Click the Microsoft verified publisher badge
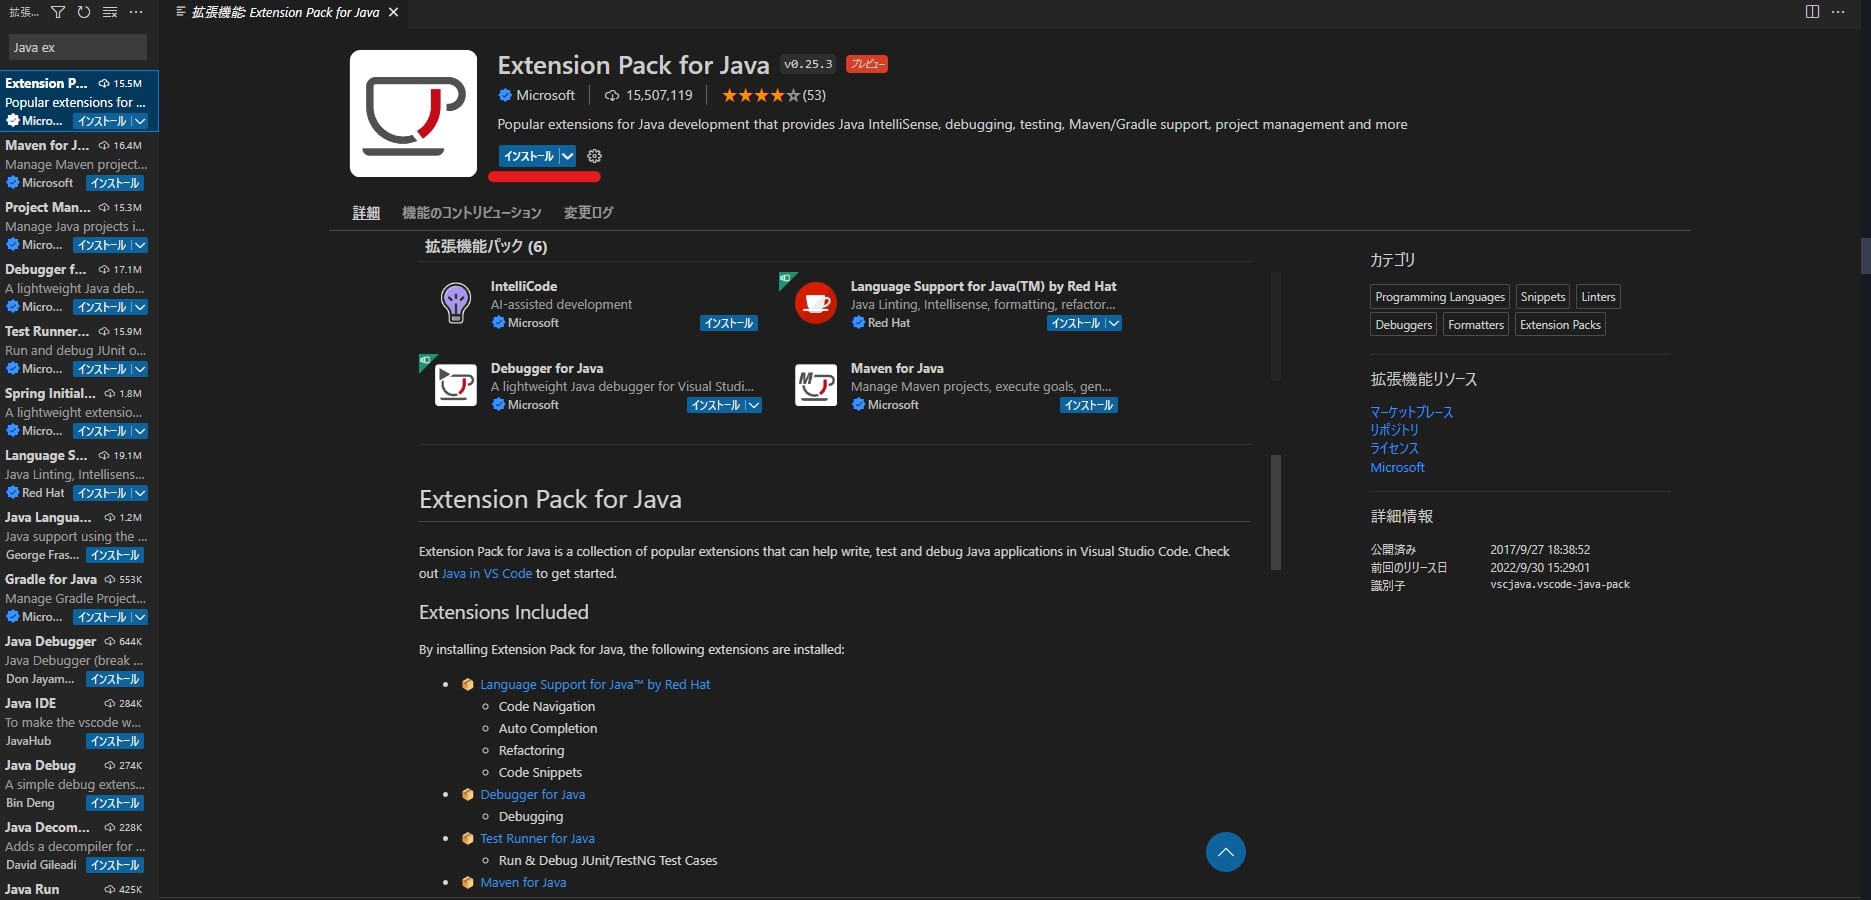The height and width of the screenshot is (900, 1871). point(505,95)
